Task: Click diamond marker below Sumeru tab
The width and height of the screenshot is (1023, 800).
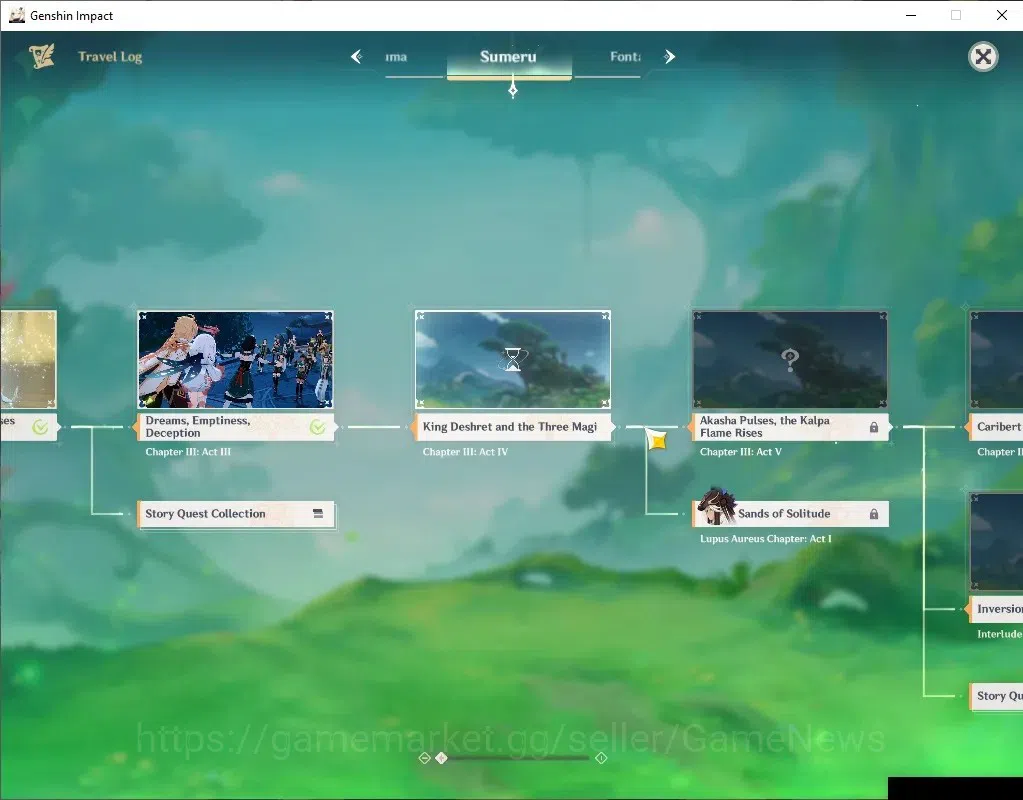Action: pyautogui.click(x=513, y=90)
